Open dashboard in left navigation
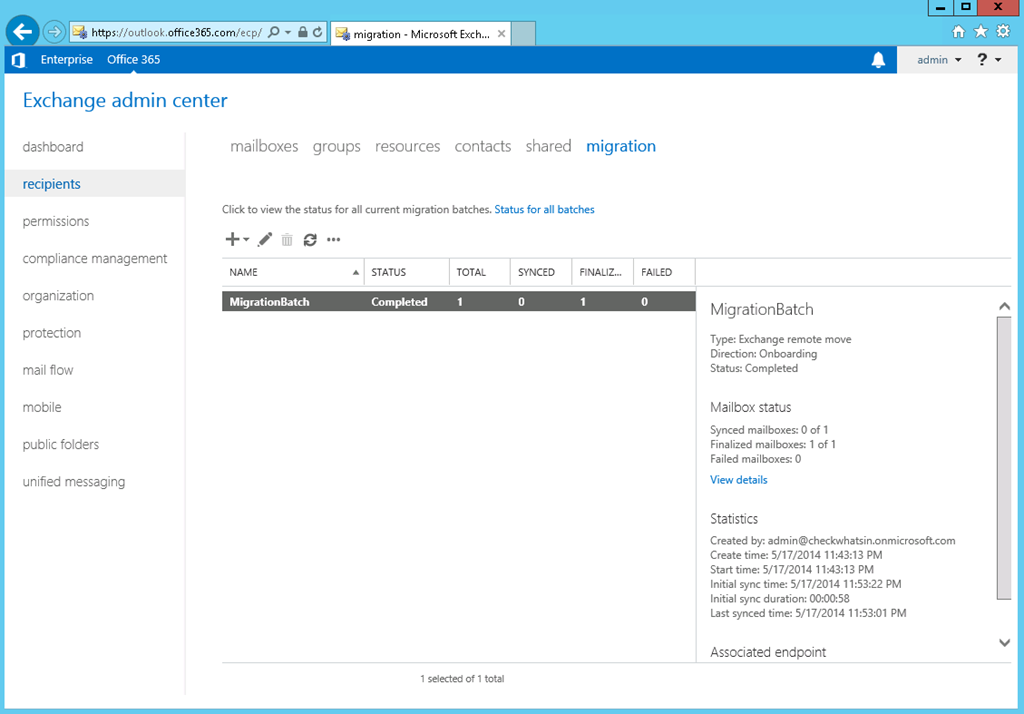This screenshot has width=1024, height=714. [53, 147]
